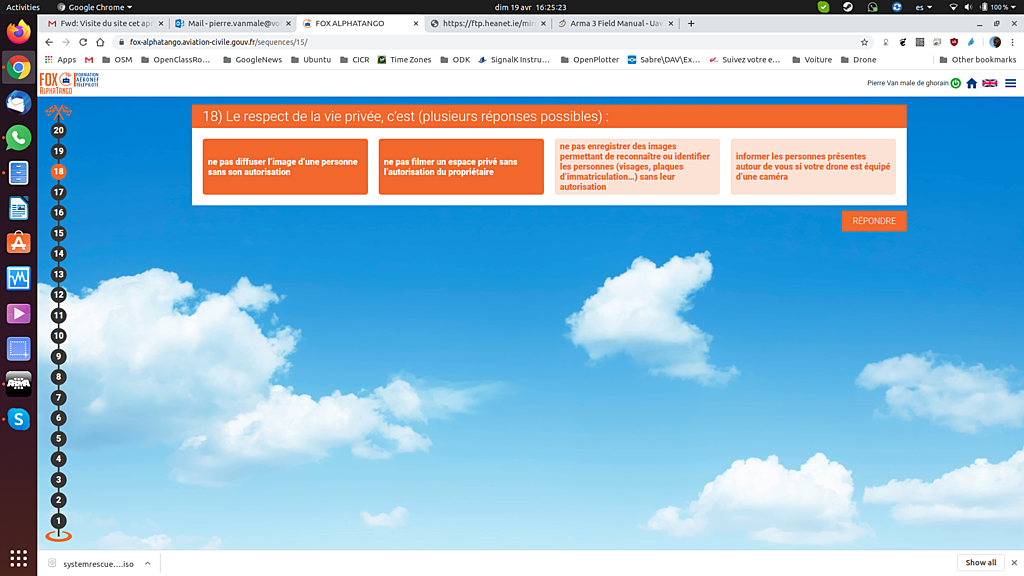Open the hamburger menu on the site header
The width and height of the screenshot is (1024, 576).
tap(1010, 83)
